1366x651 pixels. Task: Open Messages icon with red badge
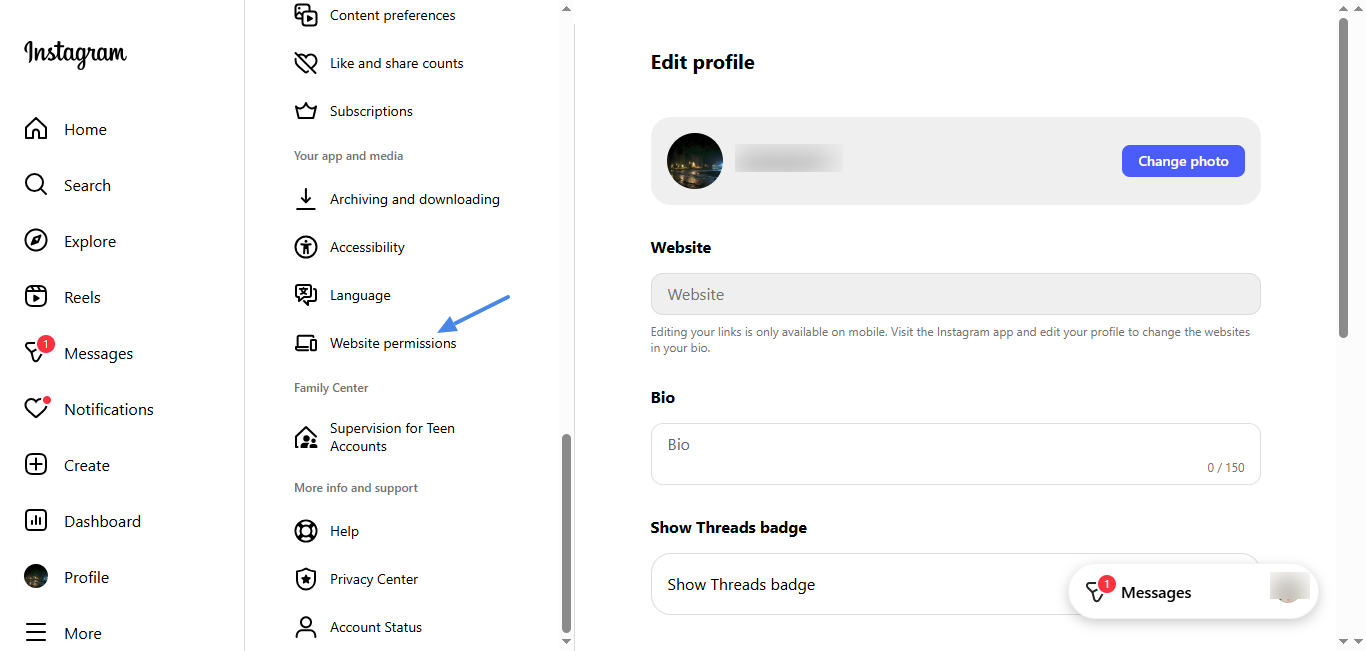(36, 353)
